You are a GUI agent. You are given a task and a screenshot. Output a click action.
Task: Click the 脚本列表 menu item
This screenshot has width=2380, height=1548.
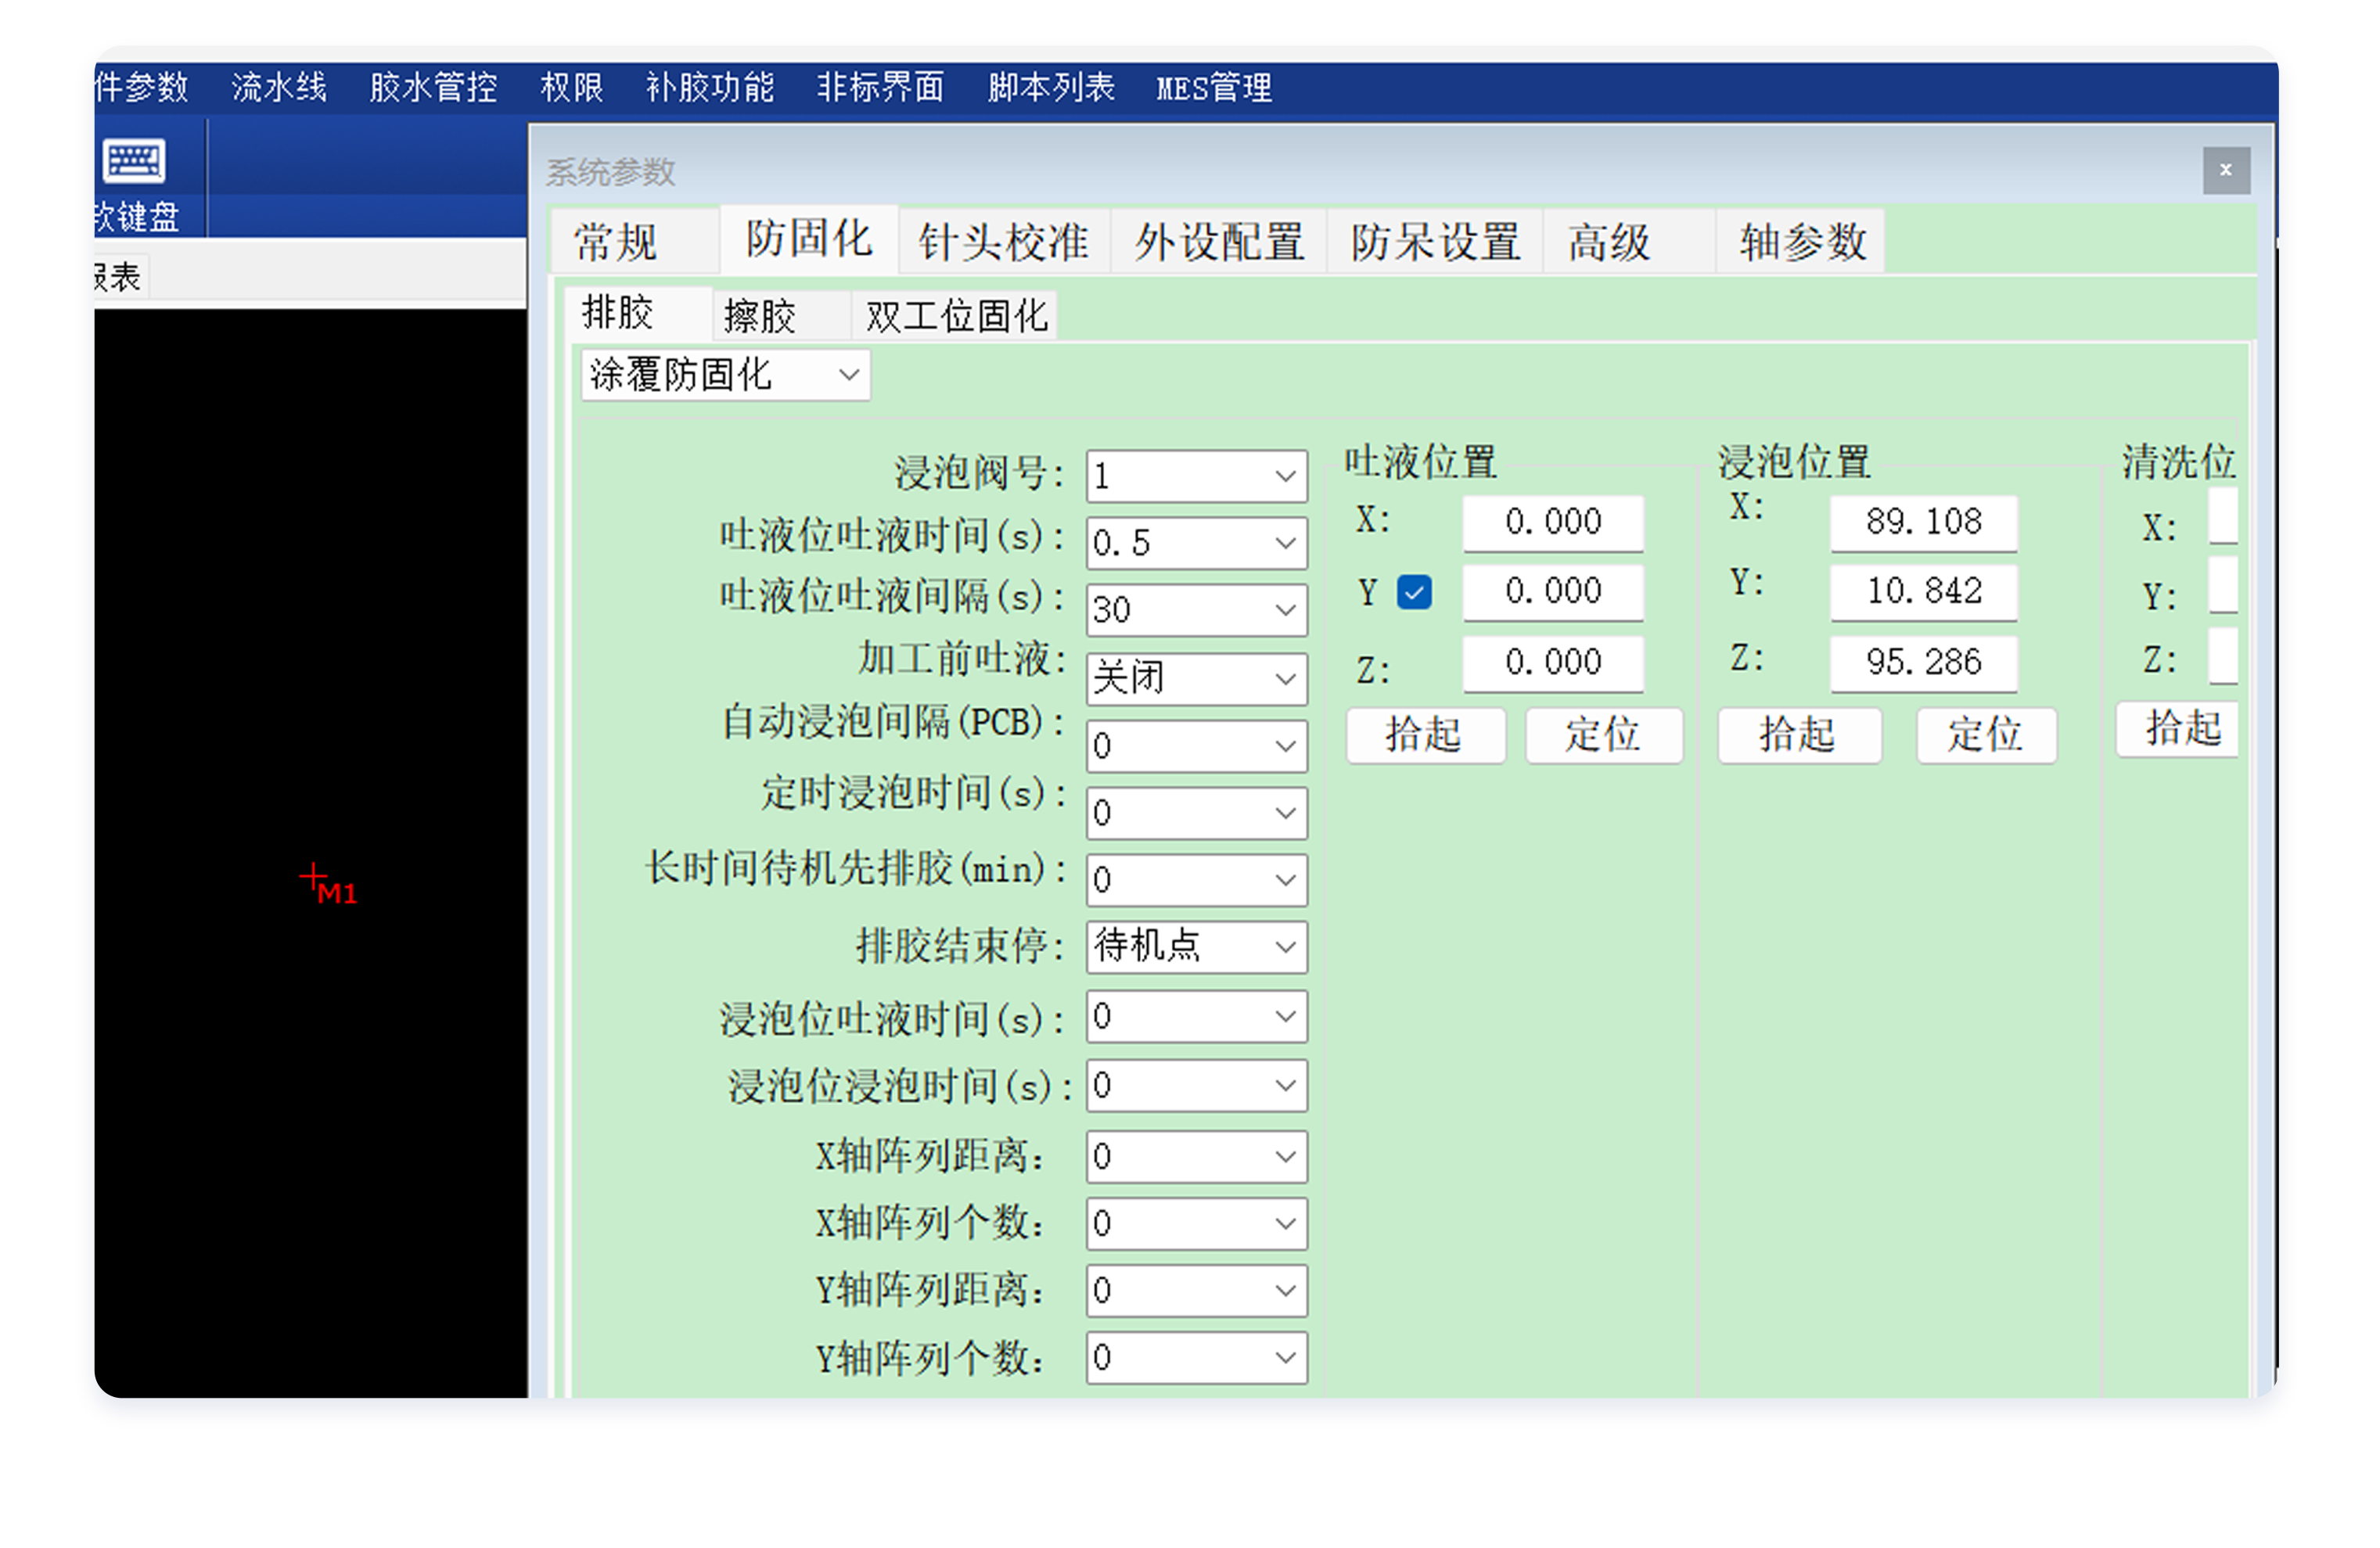(1049, 87)
